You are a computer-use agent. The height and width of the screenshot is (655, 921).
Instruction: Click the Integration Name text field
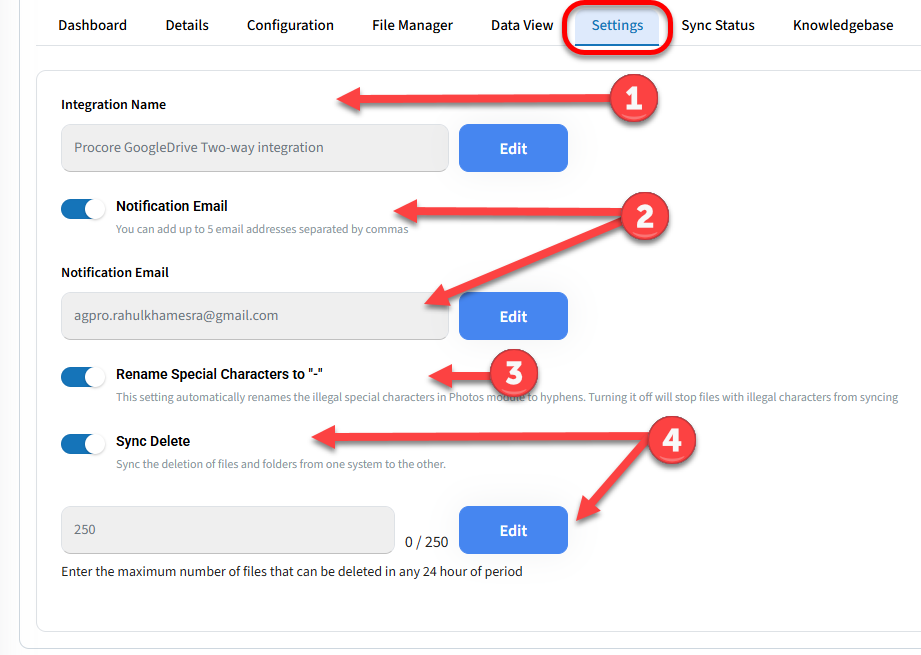tap(254, 148)
